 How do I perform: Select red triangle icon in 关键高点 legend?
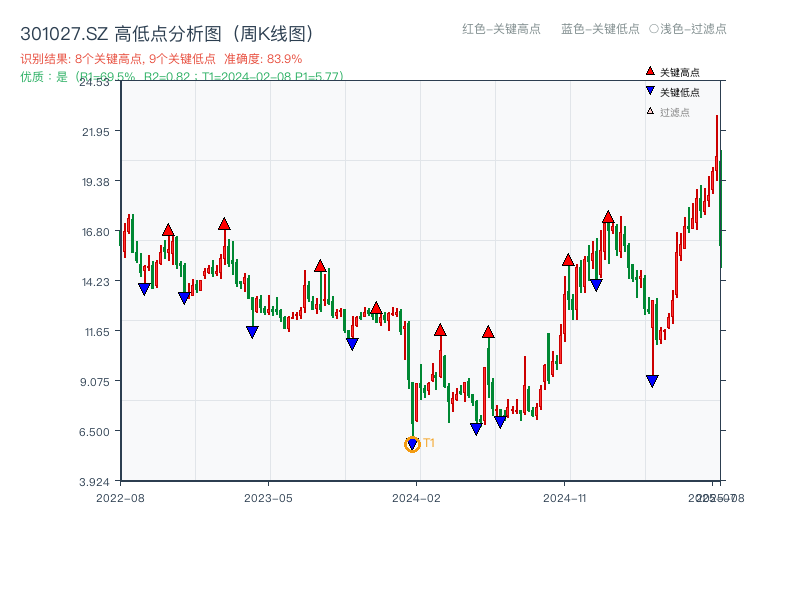pyautogui.click(x=650, y=71)
